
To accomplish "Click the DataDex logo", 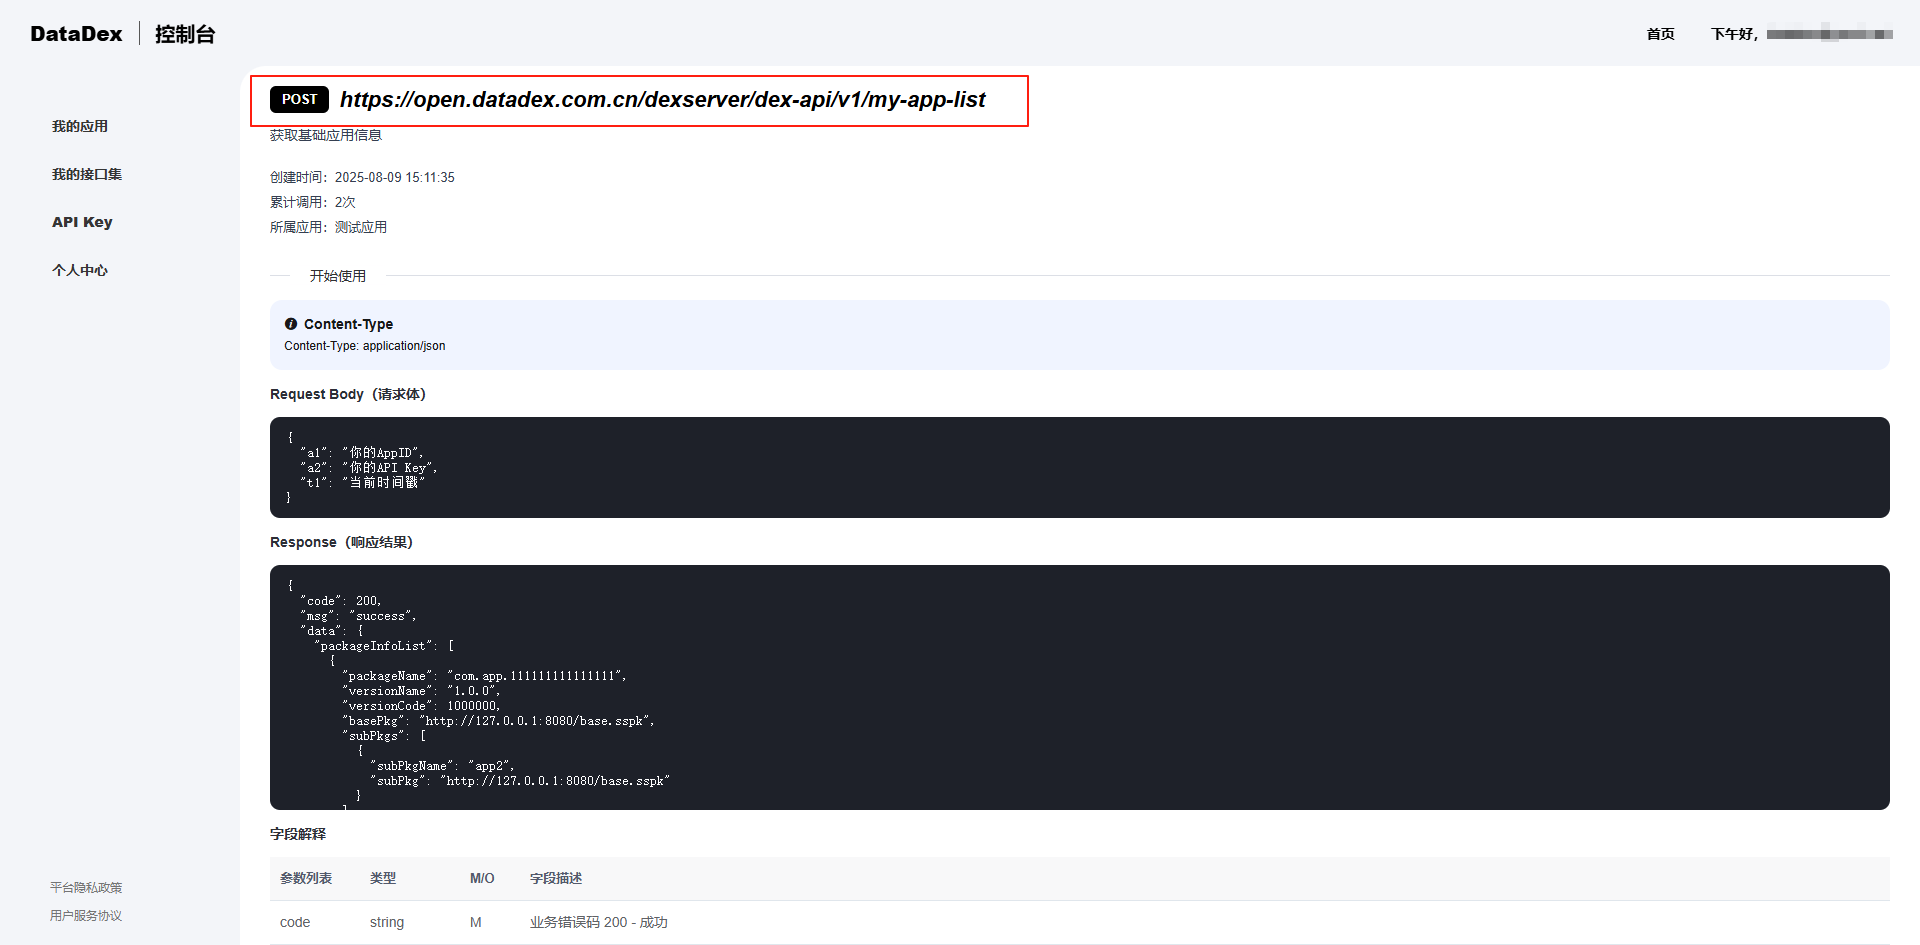I will [75, 33].
